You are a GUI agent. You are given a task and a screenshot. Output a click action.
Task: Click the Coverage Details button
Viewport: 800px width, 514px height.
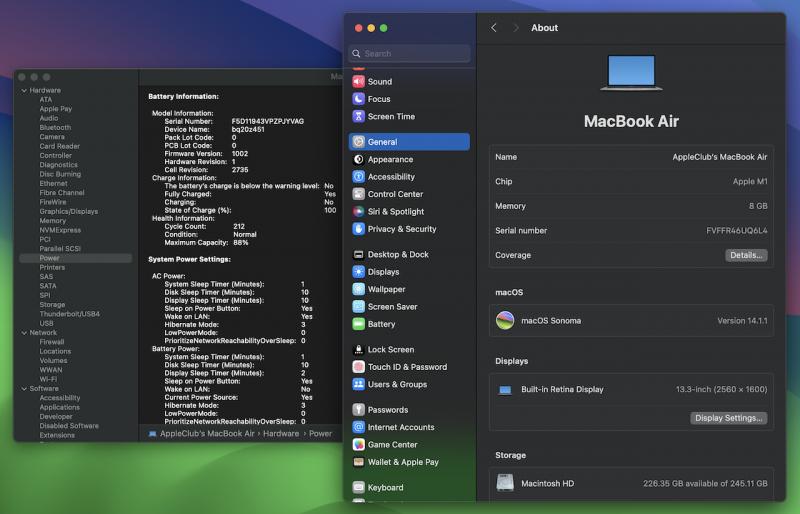[x=746, y=255]
